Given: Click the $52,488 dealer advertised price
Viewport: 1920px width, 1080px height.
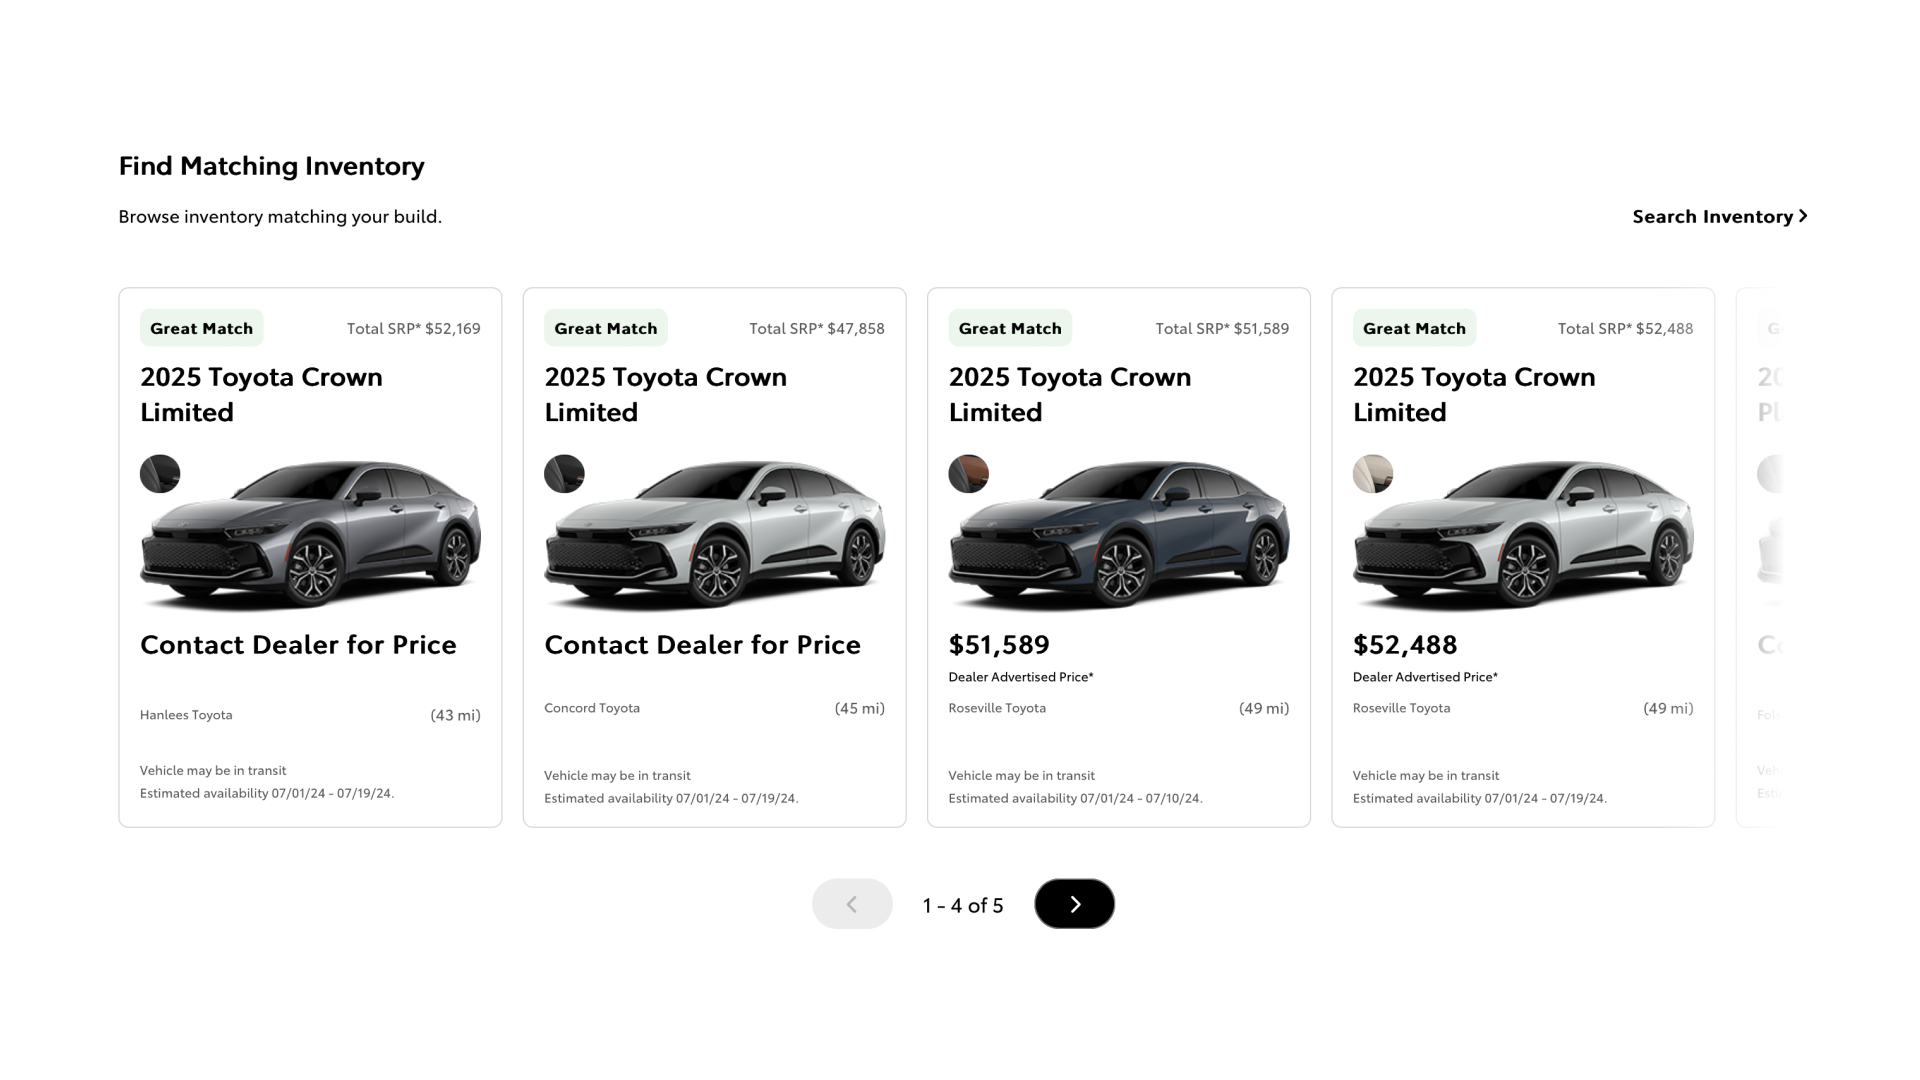Looking at the screenshot, I should [1404, 645].
